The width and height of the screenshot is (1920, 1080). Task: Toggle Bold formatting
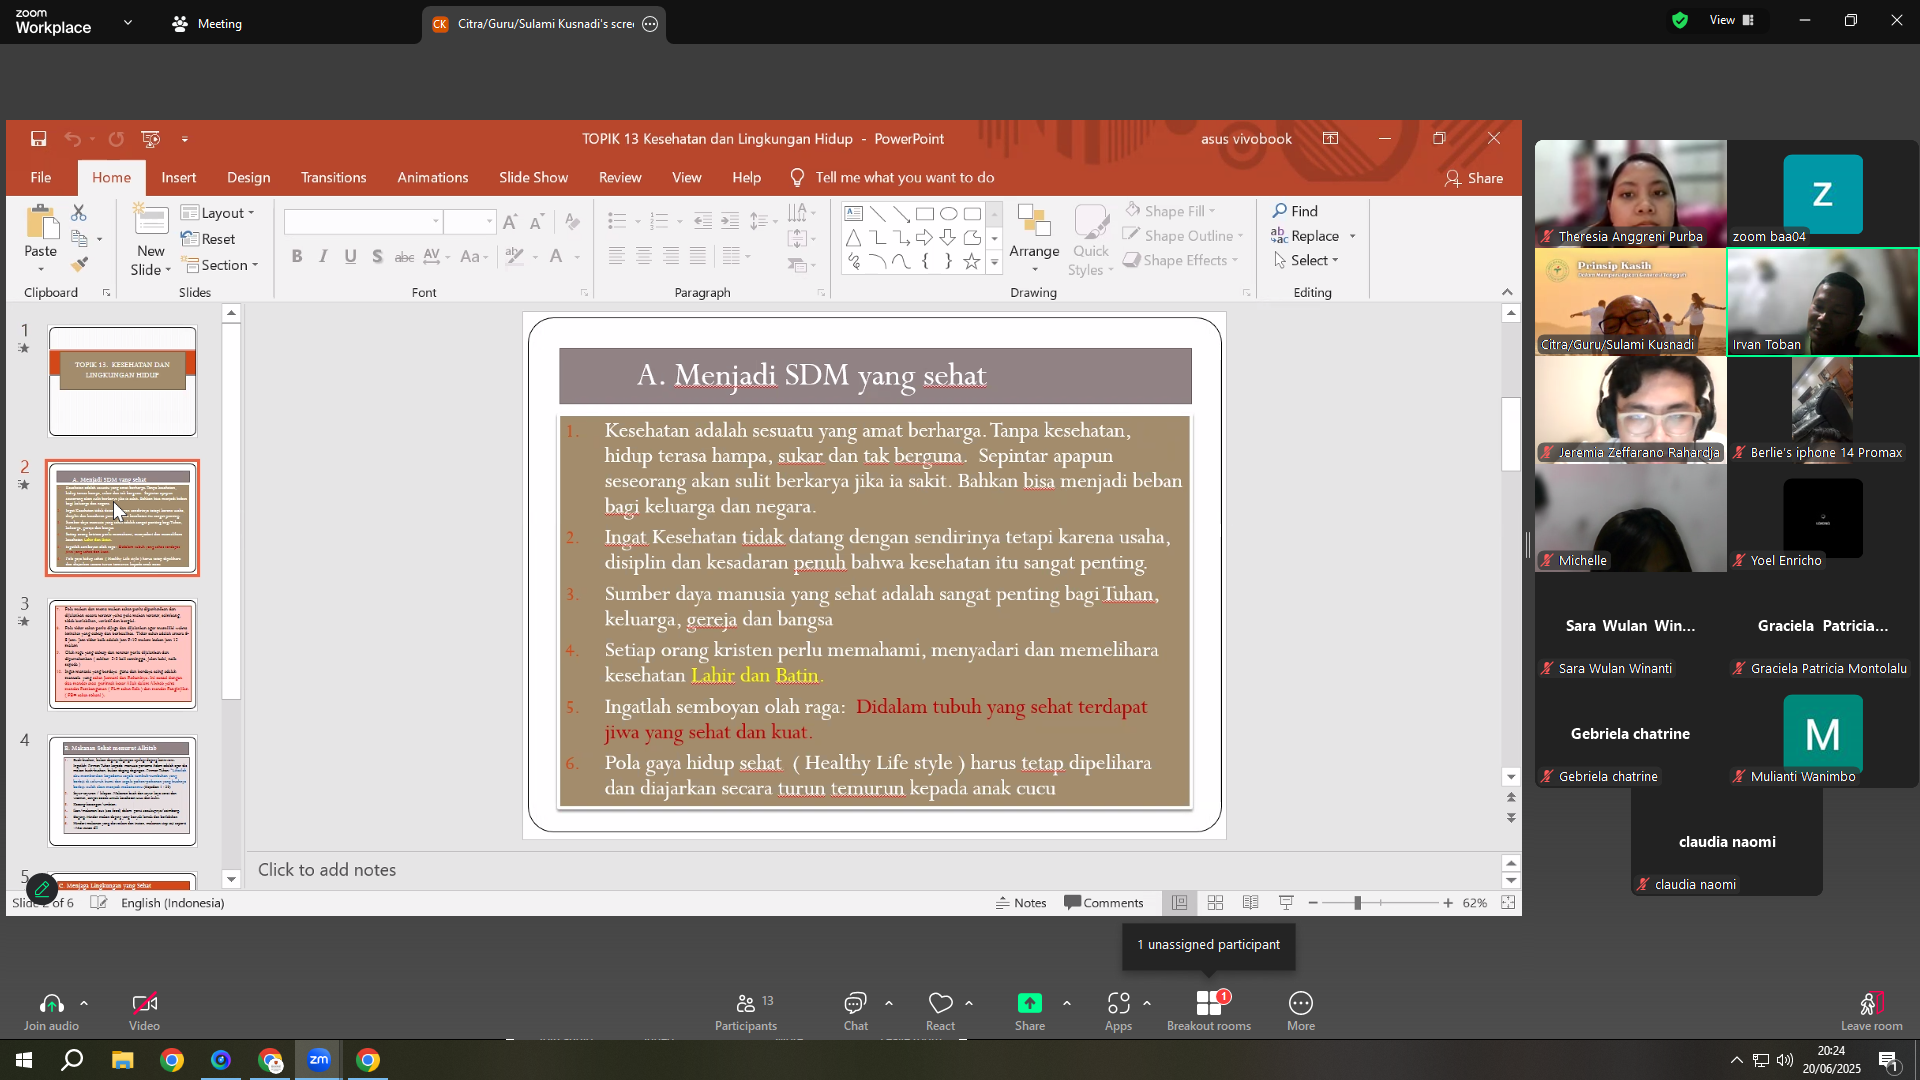click(x=297, y=257)
